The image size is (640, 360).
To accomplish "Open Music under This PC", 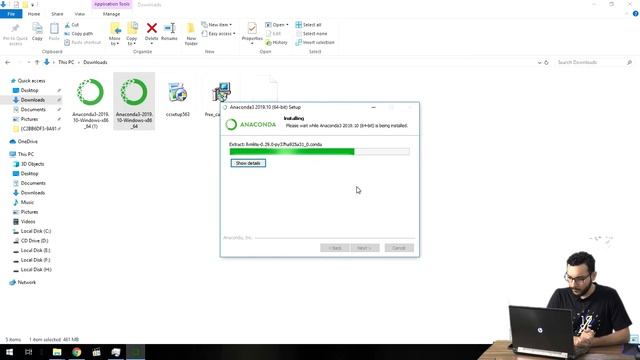I will pyautogui.click(x=27, y=202).
